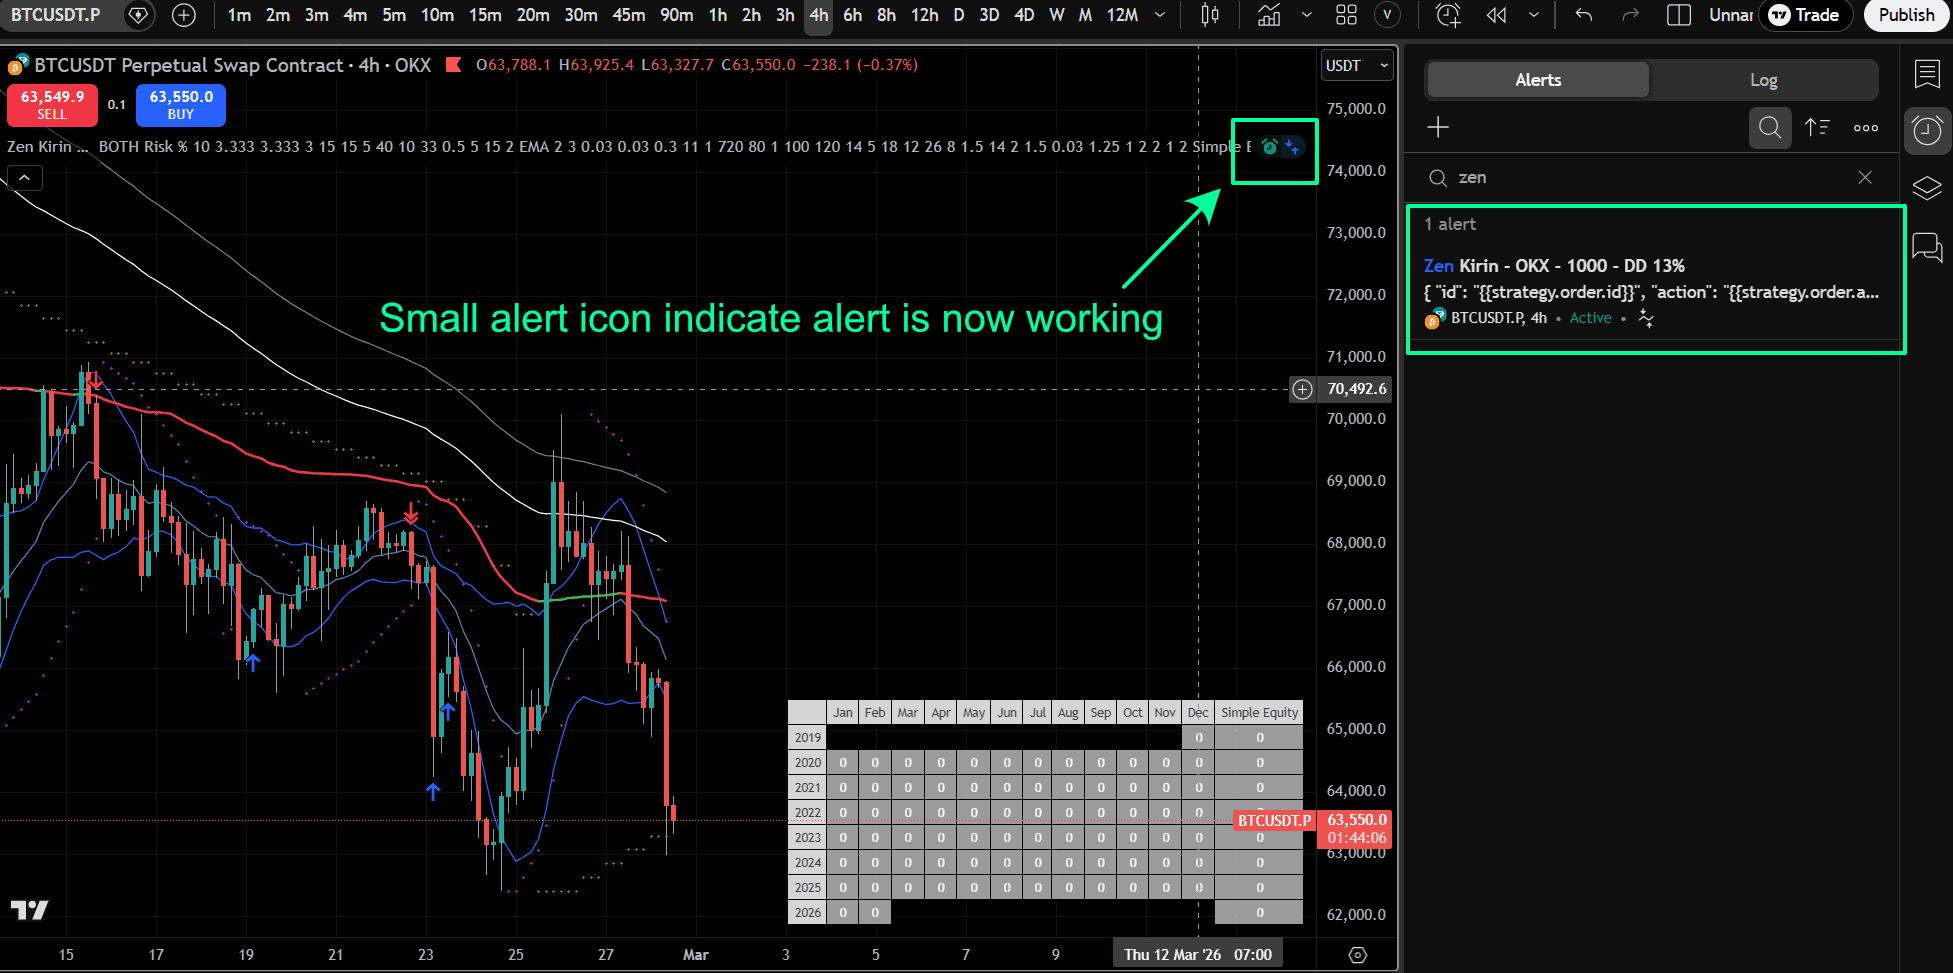
Task: Collapse the indicator legend with the up arrow
Action: [x=24, y=177]
